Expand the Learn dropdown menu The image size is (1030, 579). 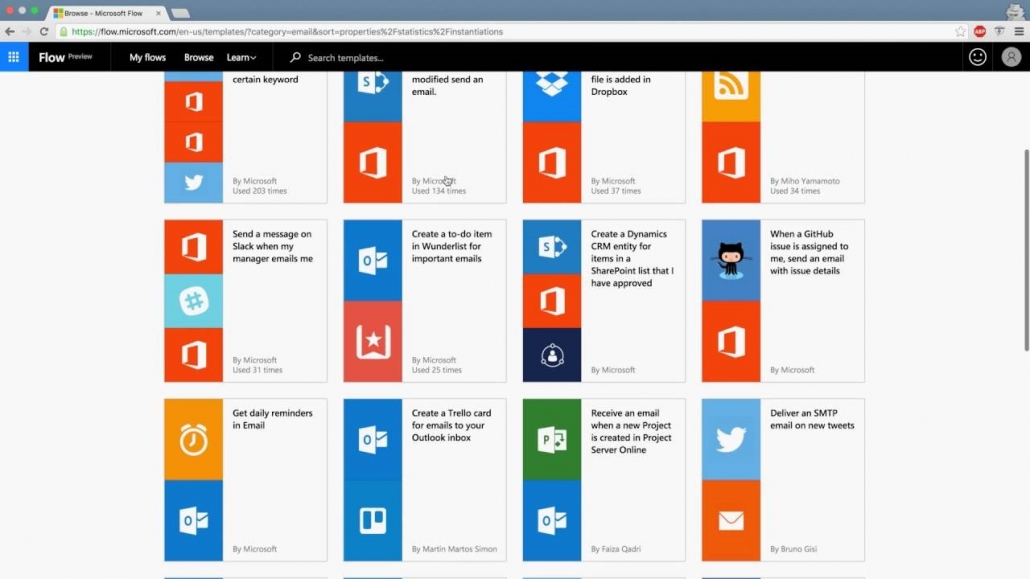pyautogui.click(x=241, y=58)
